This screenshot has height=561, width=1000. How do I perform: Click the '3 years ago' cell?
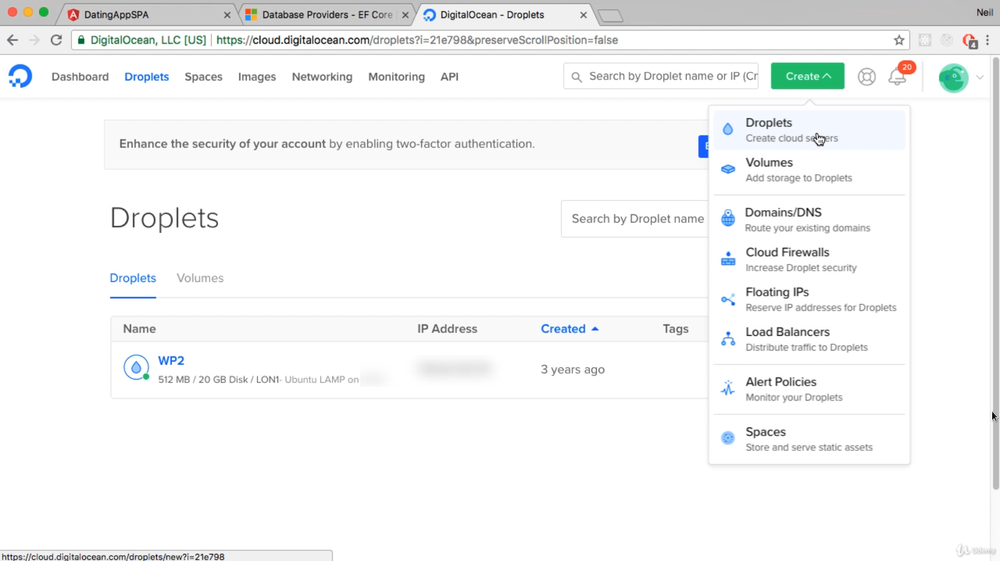pyautogui.click(x=573, y=370)
